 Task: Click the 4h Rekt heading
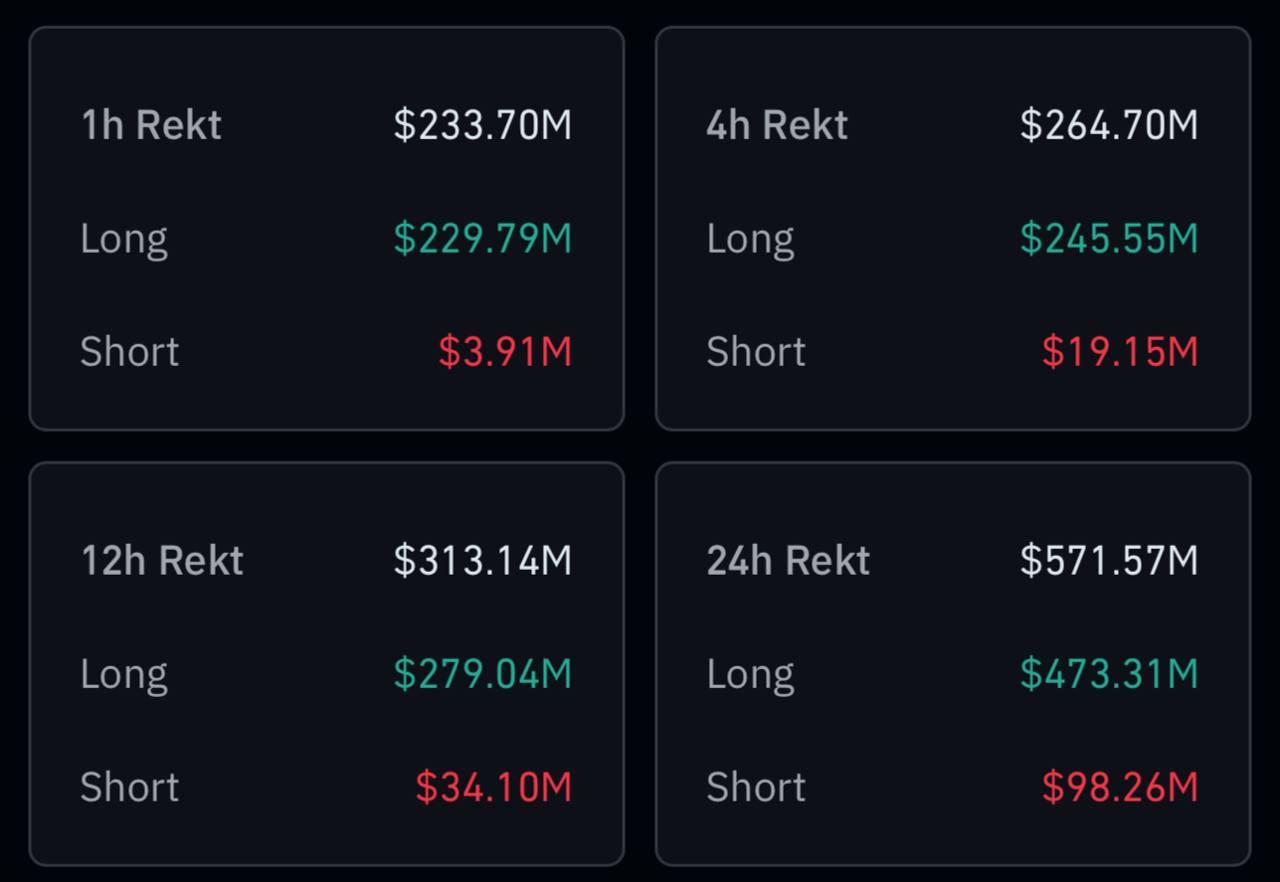click(777, 125)
